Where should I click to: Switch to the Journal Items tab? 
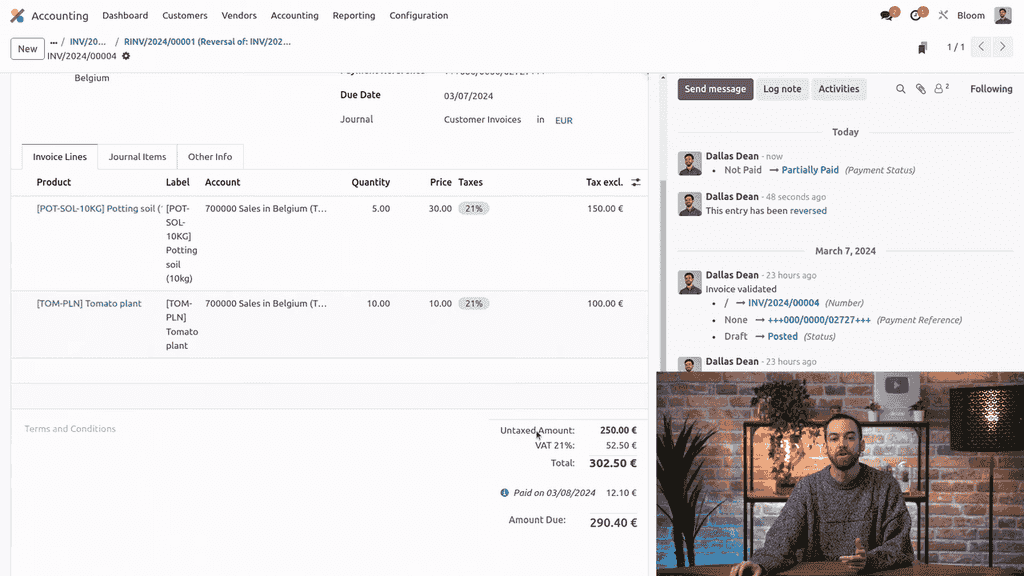point(136,156)
